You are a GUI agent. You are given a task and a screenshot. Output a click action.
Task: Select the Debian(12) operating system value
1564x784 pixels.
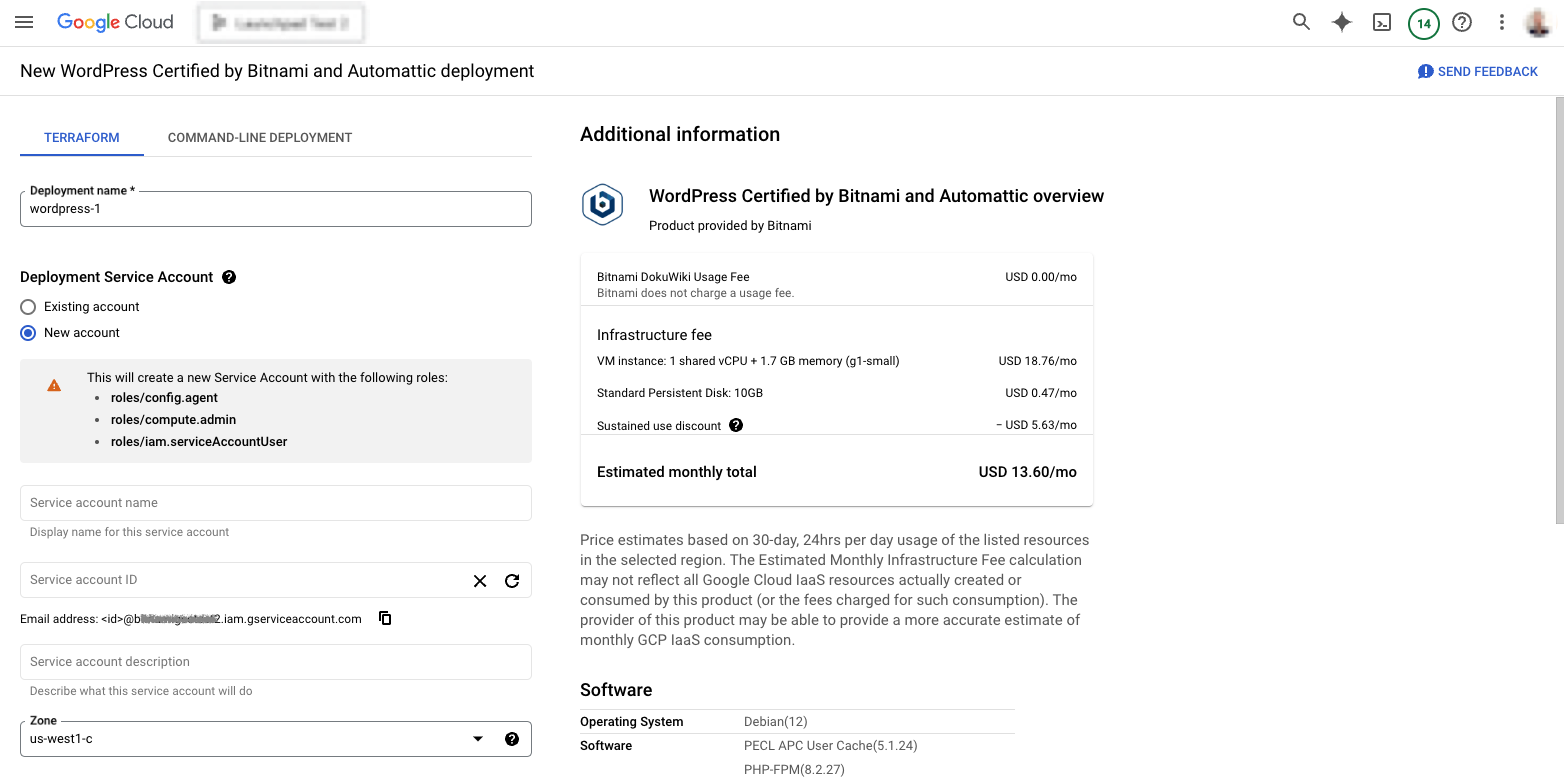pyautogui.click(x=775, y=722)
